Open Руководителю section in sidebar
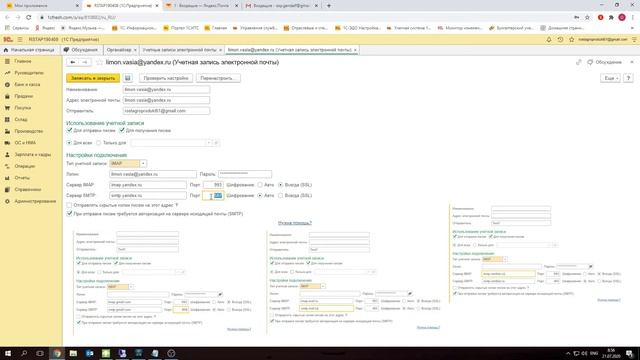640x360 pixels. (x=29, y=73)
